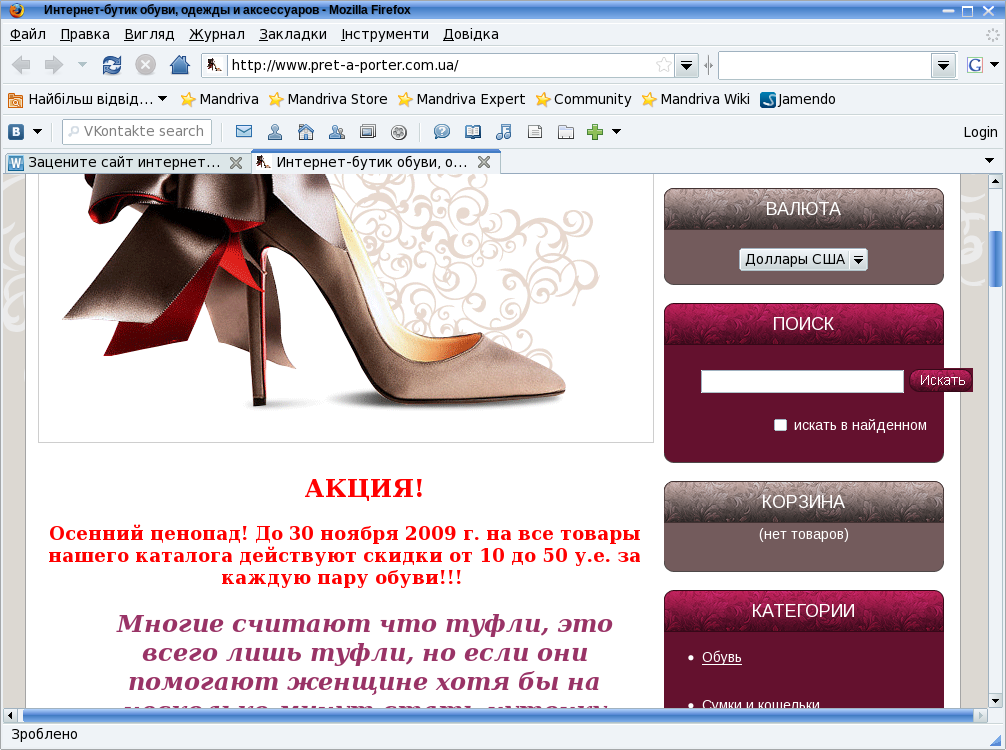This screenshot has height=750, width=1006.
Task: Close the 'Интернет-бутик обуви' tab
Action: [484, 162]
